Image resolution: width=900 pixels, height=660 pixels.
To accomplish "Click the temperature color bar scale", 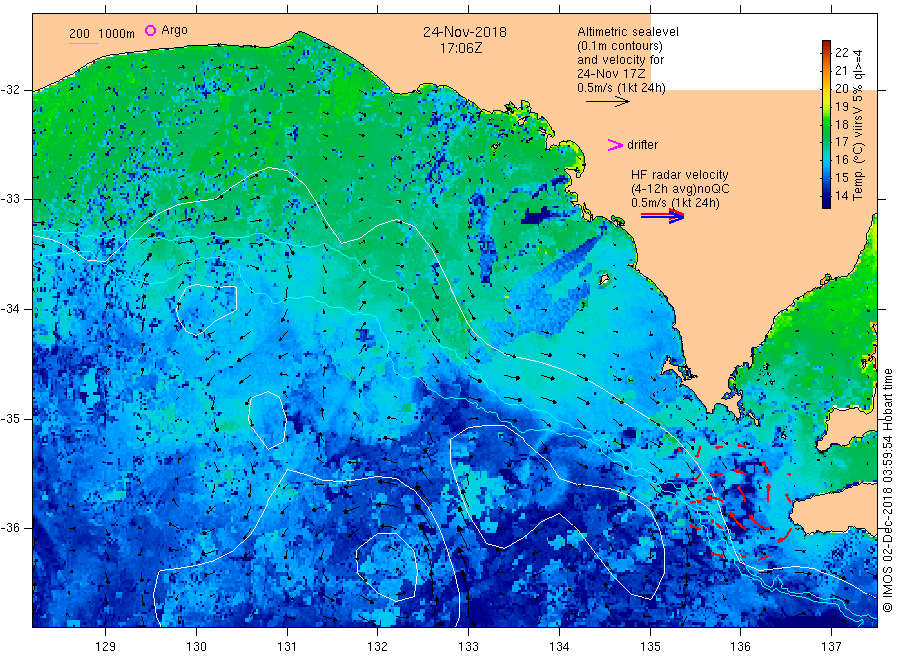I will click(826, 124).
